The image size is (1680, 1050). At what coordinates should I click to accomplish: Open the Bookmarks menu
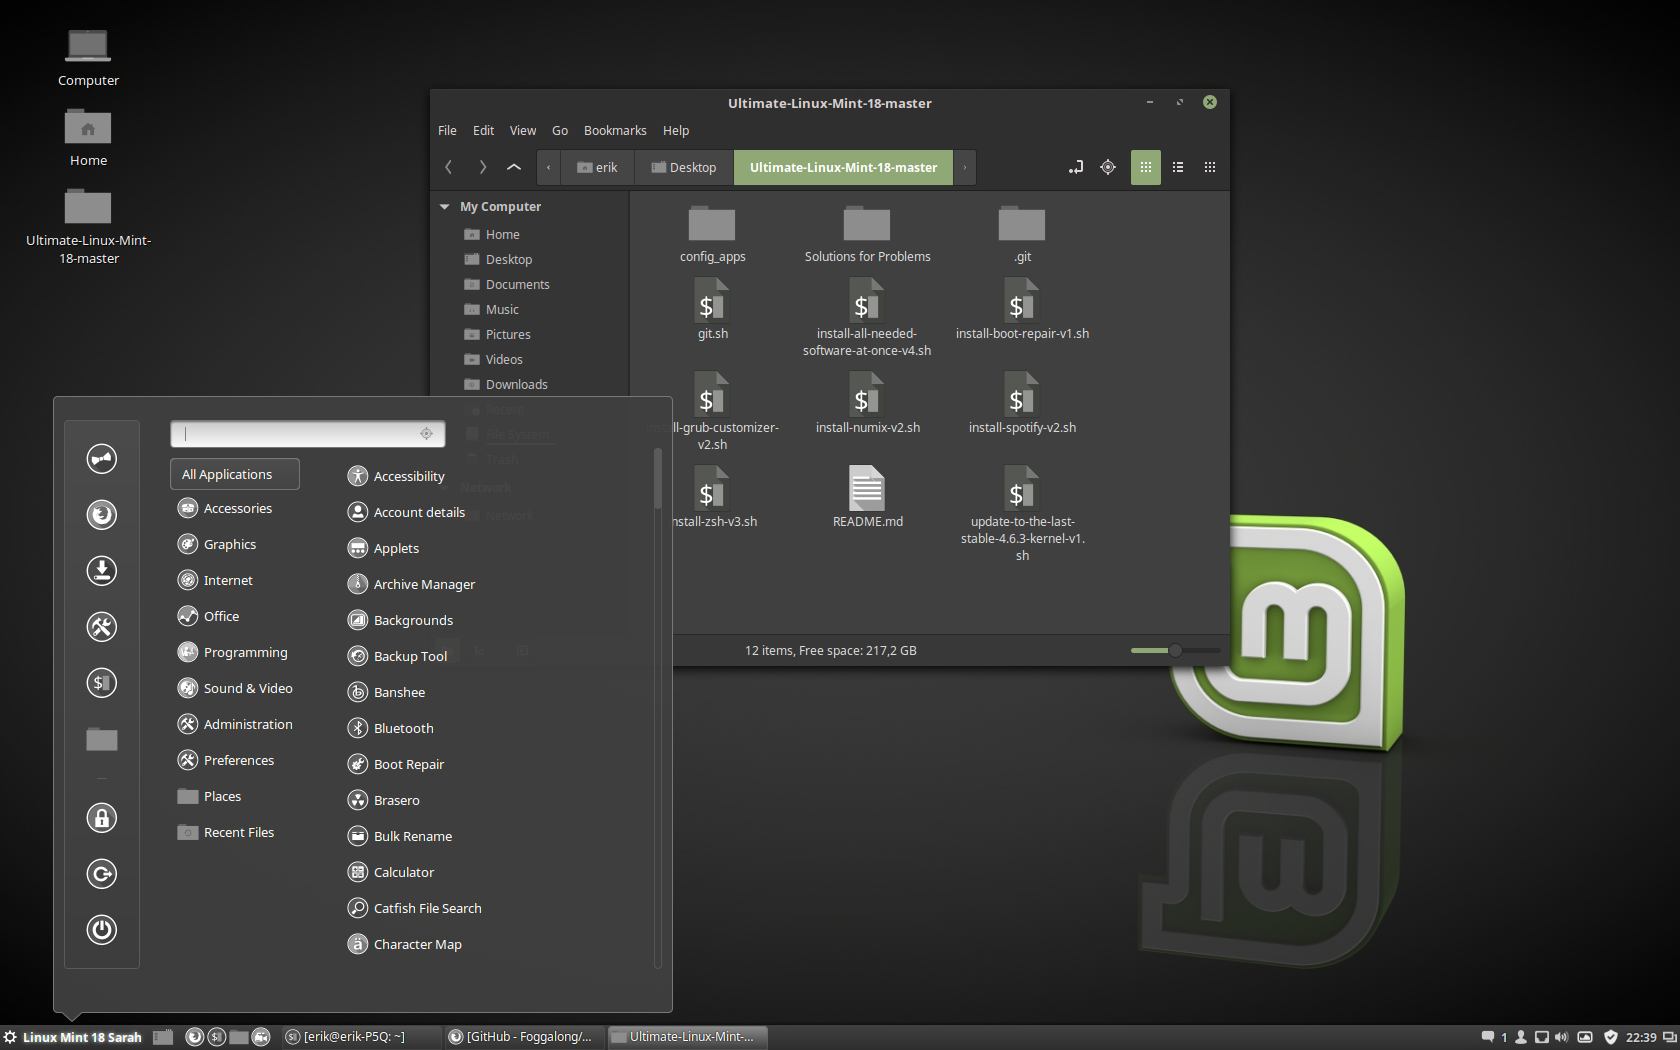coord(615,131)
